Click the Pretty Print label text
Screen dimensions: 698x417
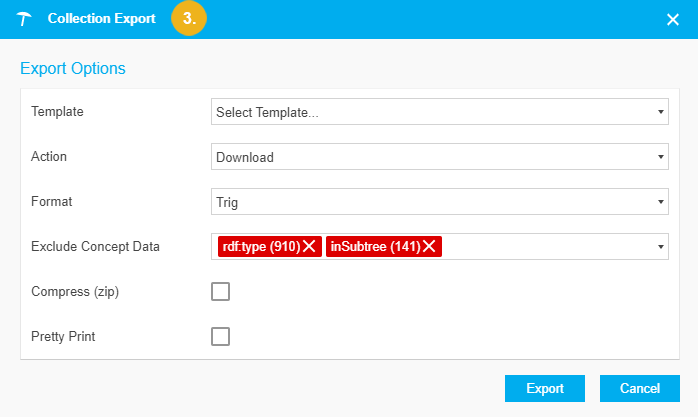coord(62,337)
